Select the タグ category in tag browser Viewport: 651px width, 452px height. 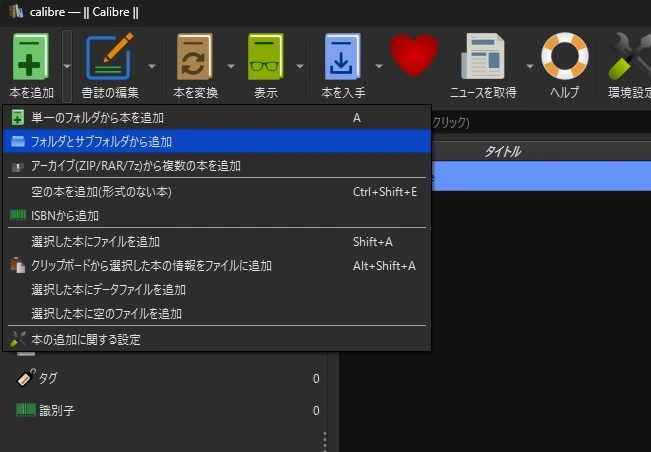[x=167, y=378]
